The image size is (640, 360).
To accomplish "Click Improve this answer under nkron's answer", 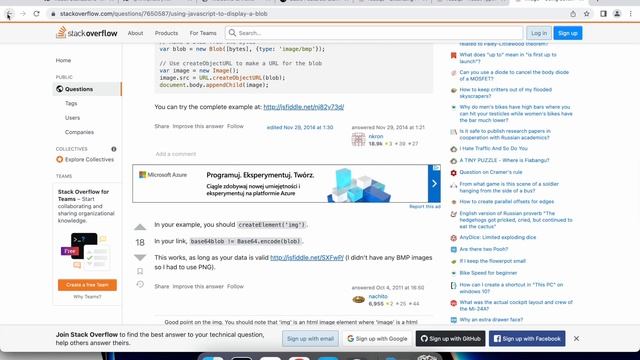I will click(x=198, y=126).
